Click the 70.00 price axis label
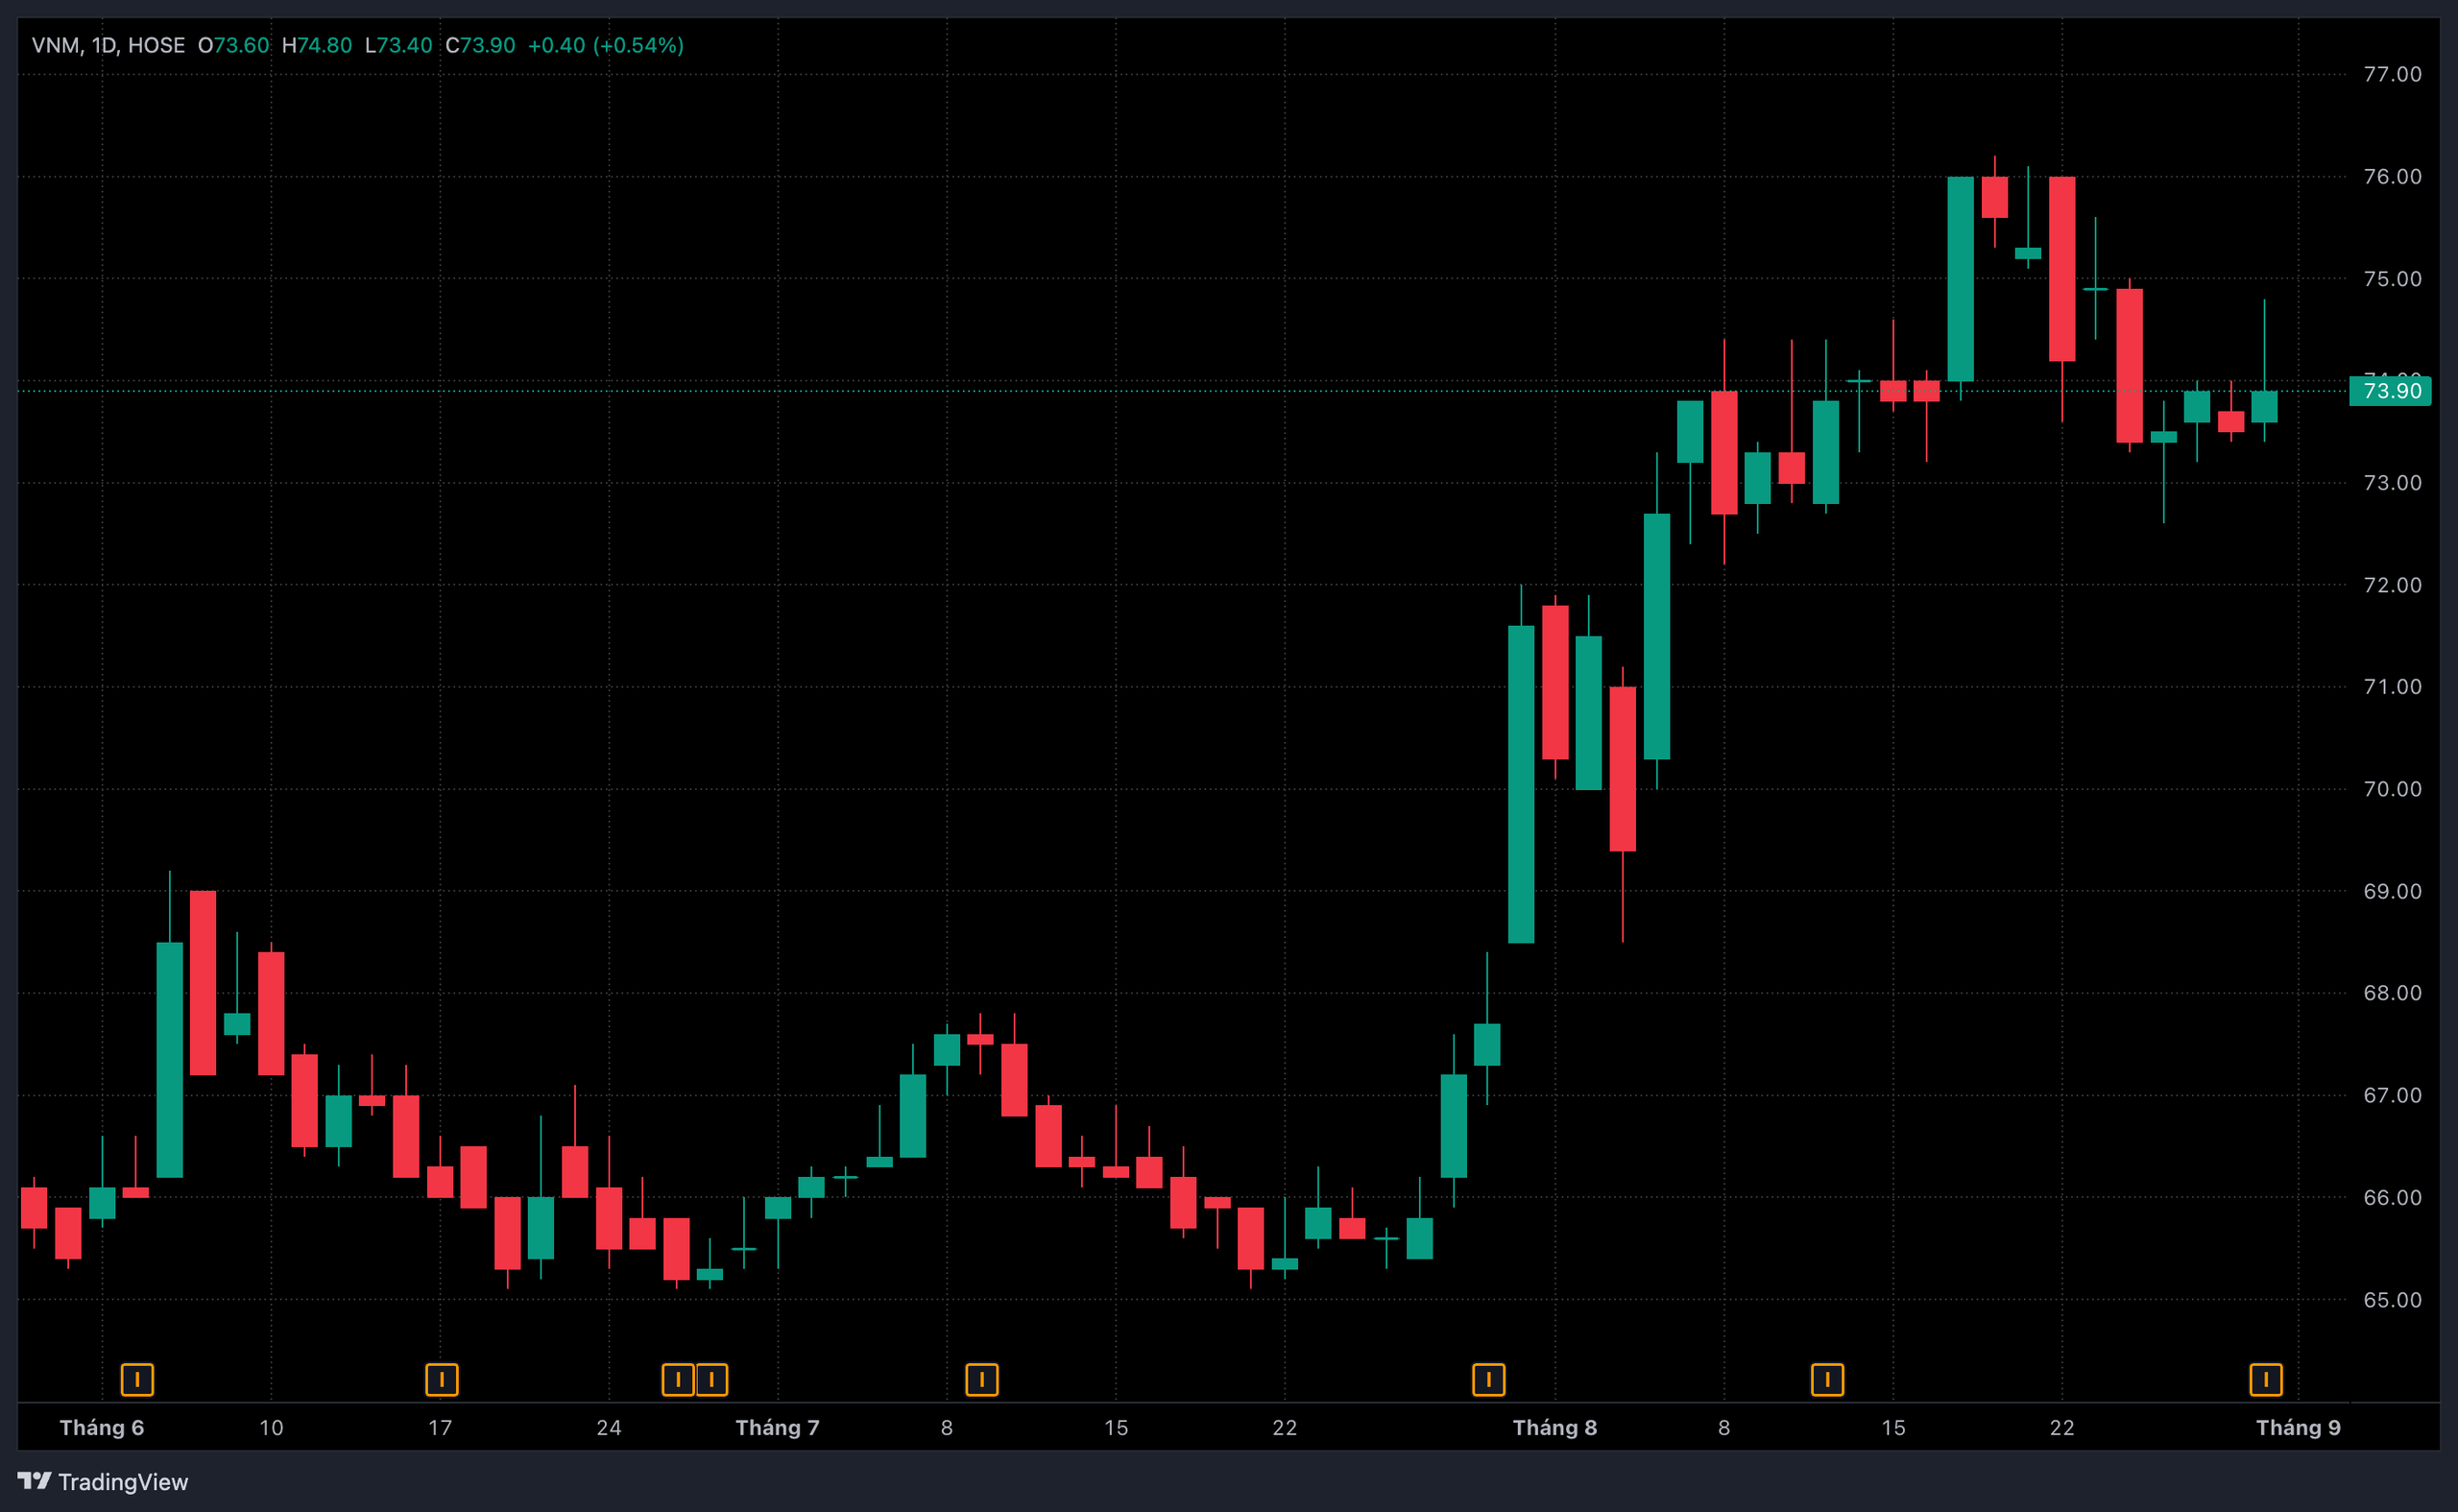2458x1512 pixels. 2392,789
